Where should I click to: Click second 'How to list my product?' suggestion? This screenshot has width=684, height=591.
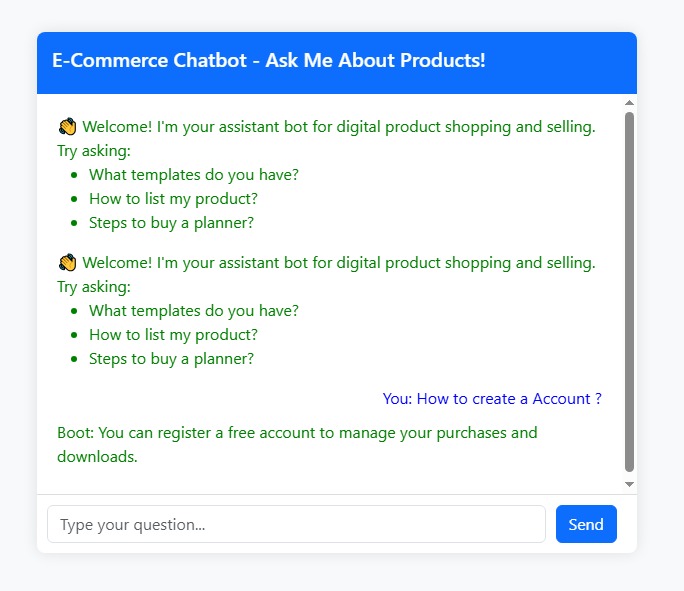173,335
